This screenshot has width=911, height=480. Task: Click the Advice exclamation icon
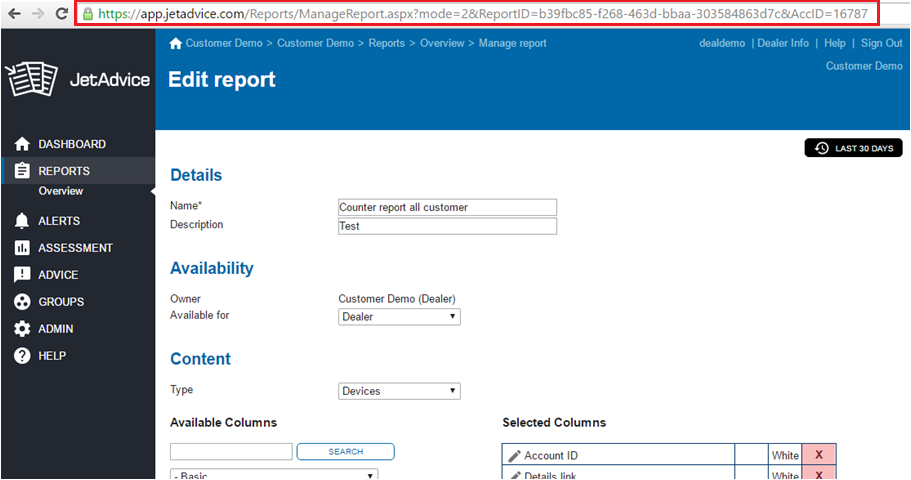[21, 275]
